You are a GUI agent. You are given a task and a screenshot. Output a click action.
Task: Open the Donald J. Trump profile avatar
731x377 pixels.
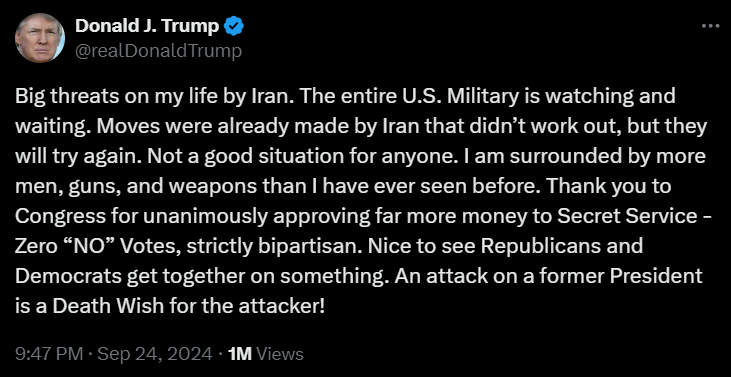(40, 38)
